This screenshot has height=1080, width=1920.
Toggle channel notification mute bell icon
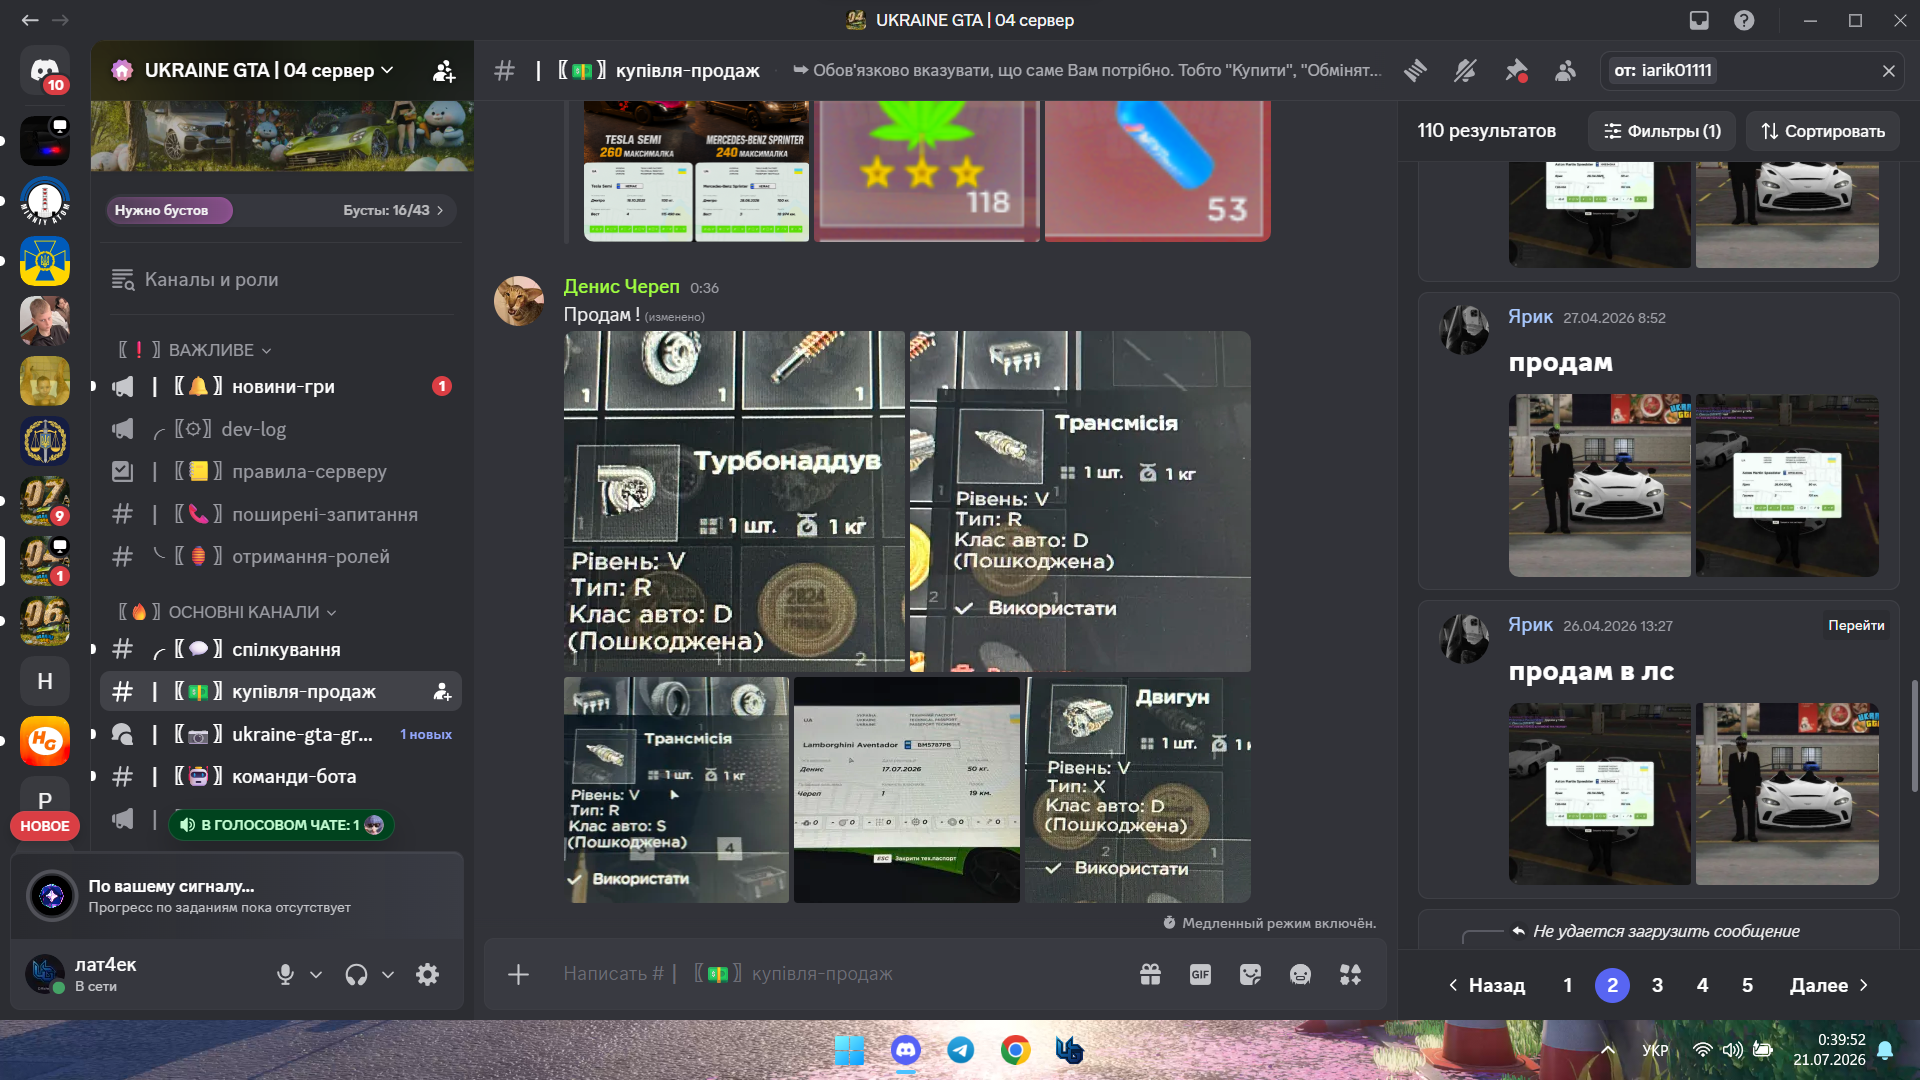coord(1465,71)
